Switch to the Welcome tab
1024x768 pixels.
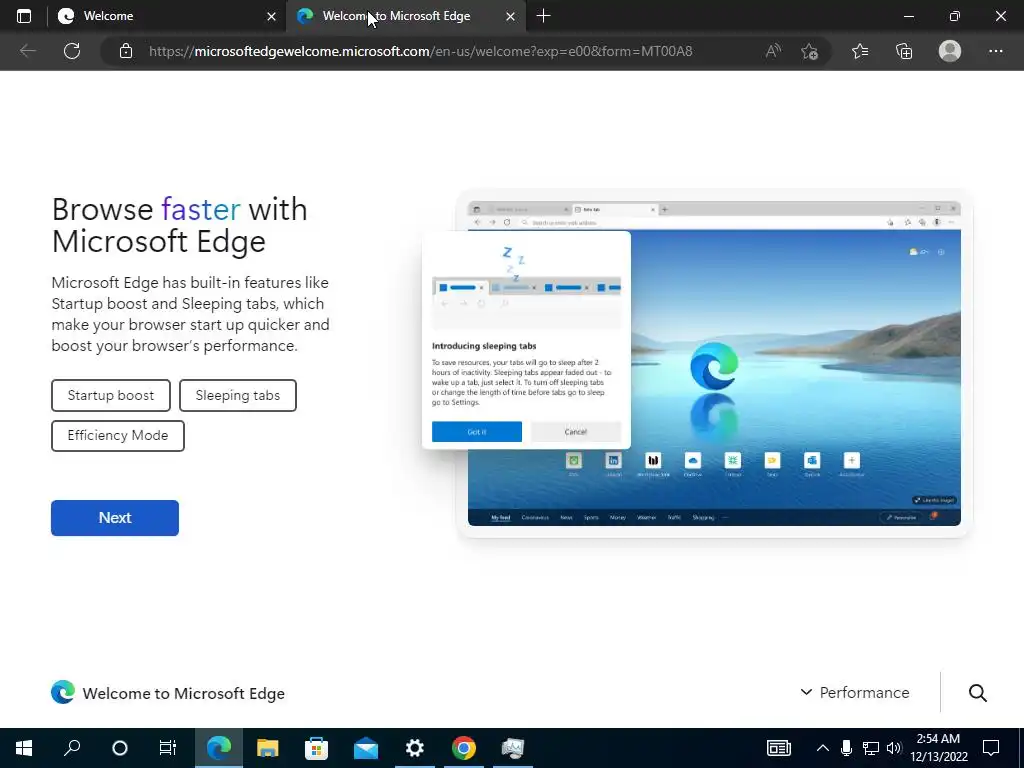click(x=167, y=16)
